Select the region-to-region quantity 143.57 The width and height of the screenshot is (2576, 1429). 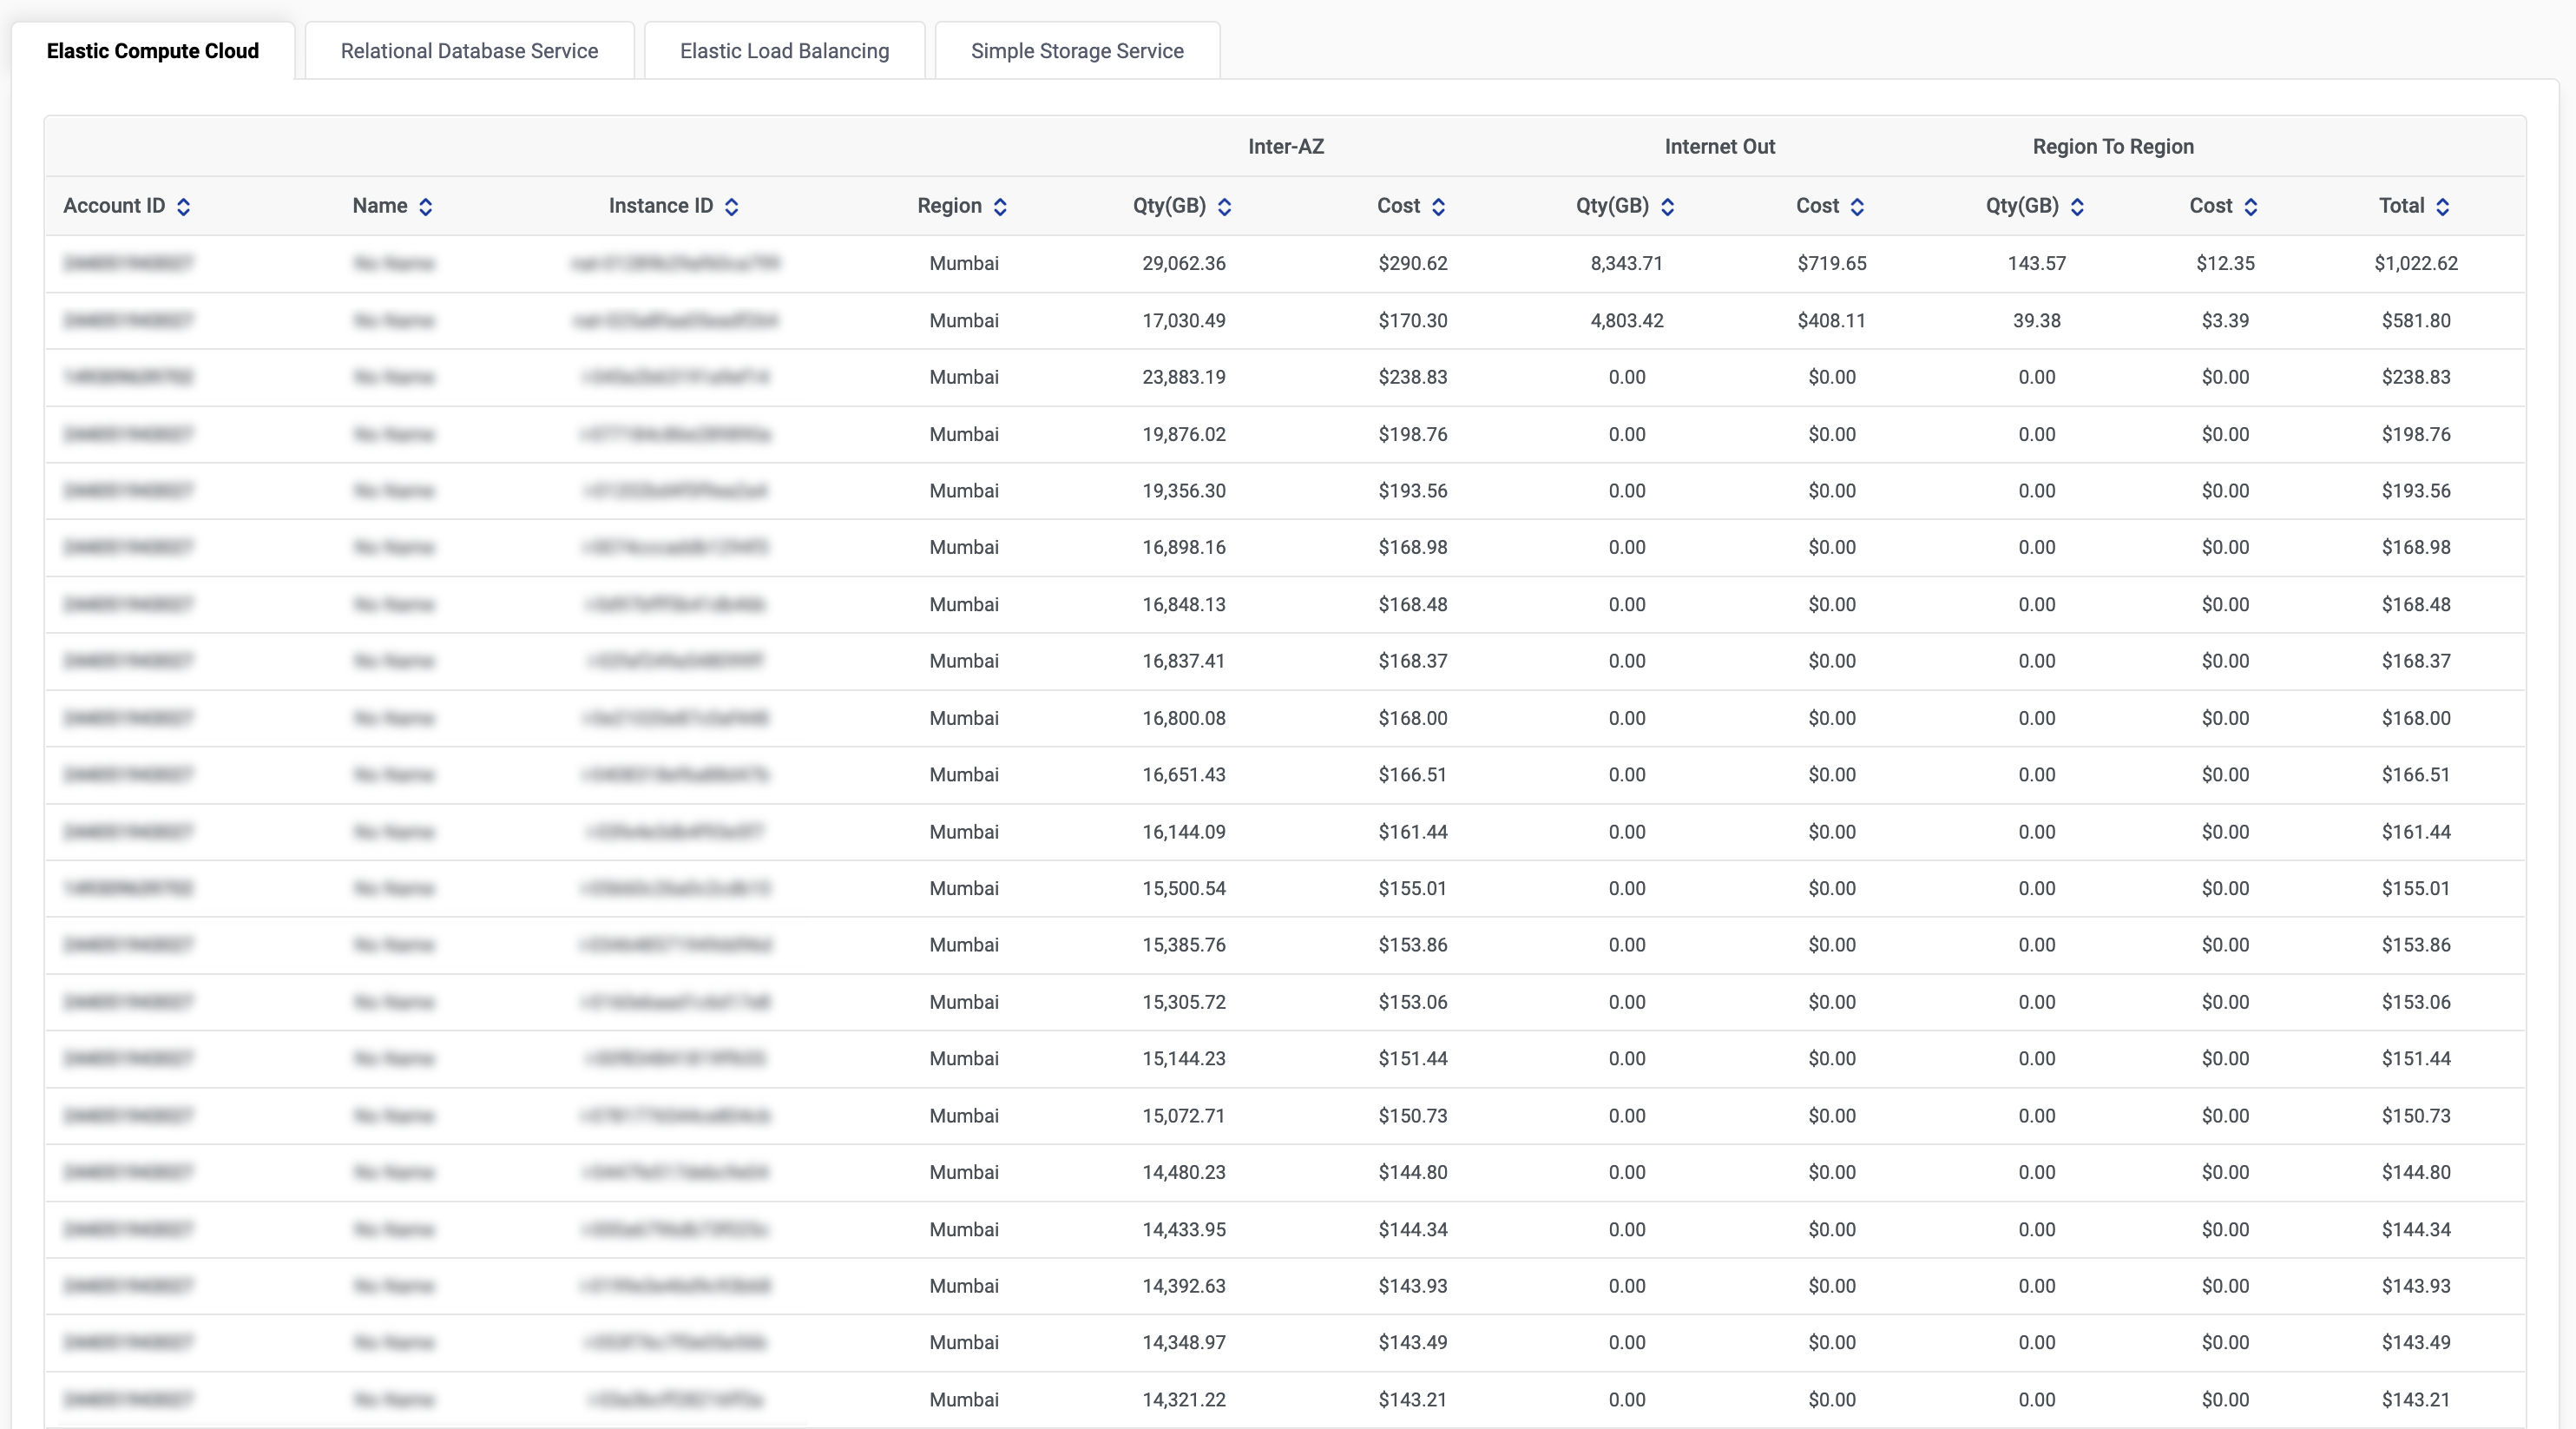coord(2037,264)
